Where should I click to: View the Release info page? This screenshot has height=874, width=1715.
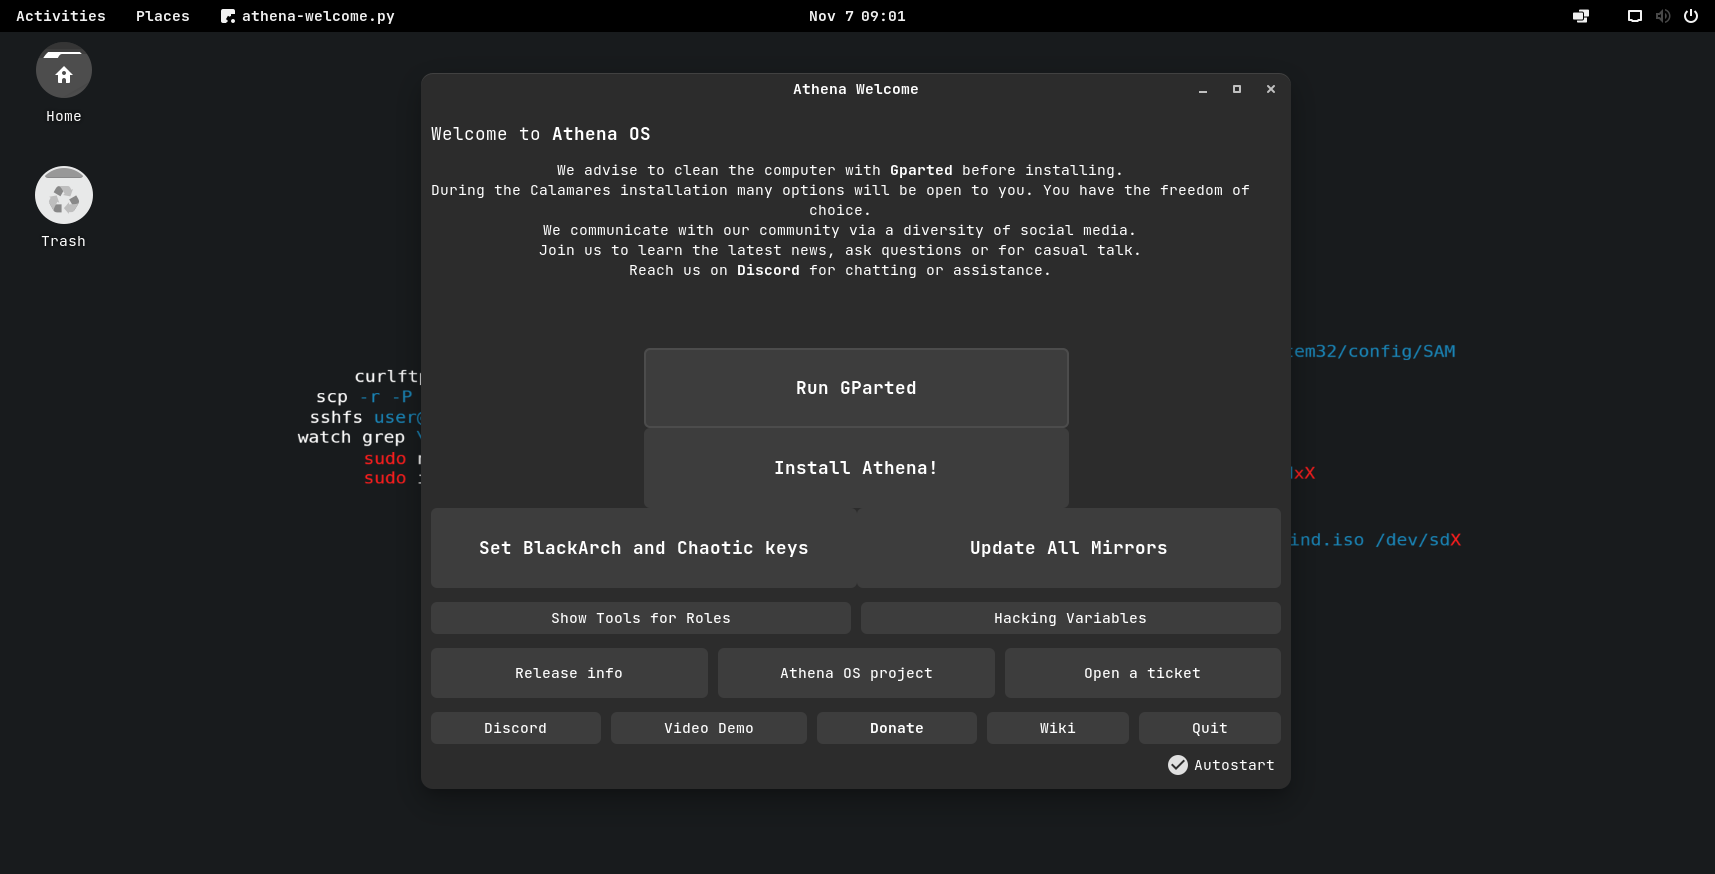click(569, 673)
